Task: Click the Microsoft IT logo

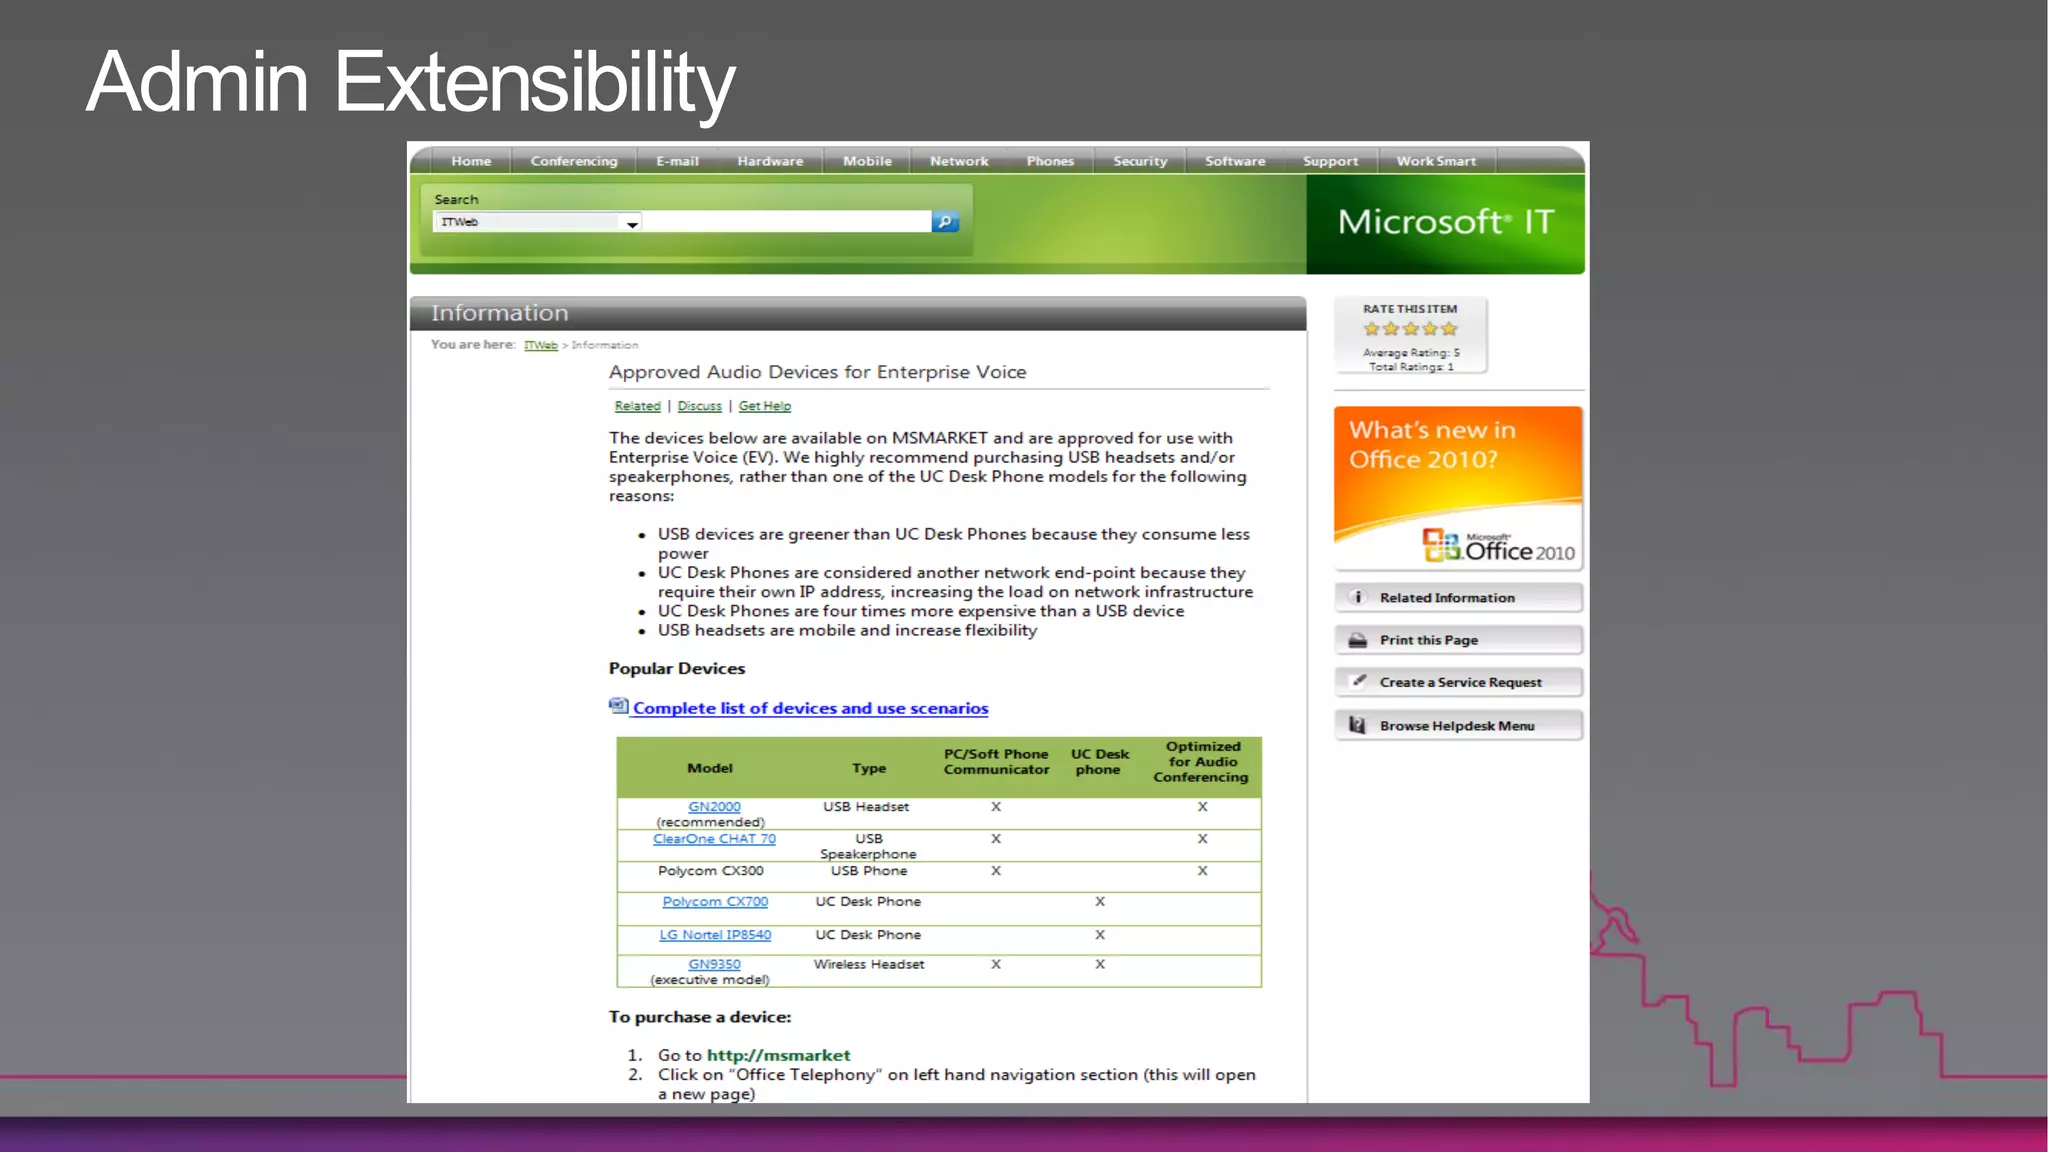Action: [x=1446, y=222]
